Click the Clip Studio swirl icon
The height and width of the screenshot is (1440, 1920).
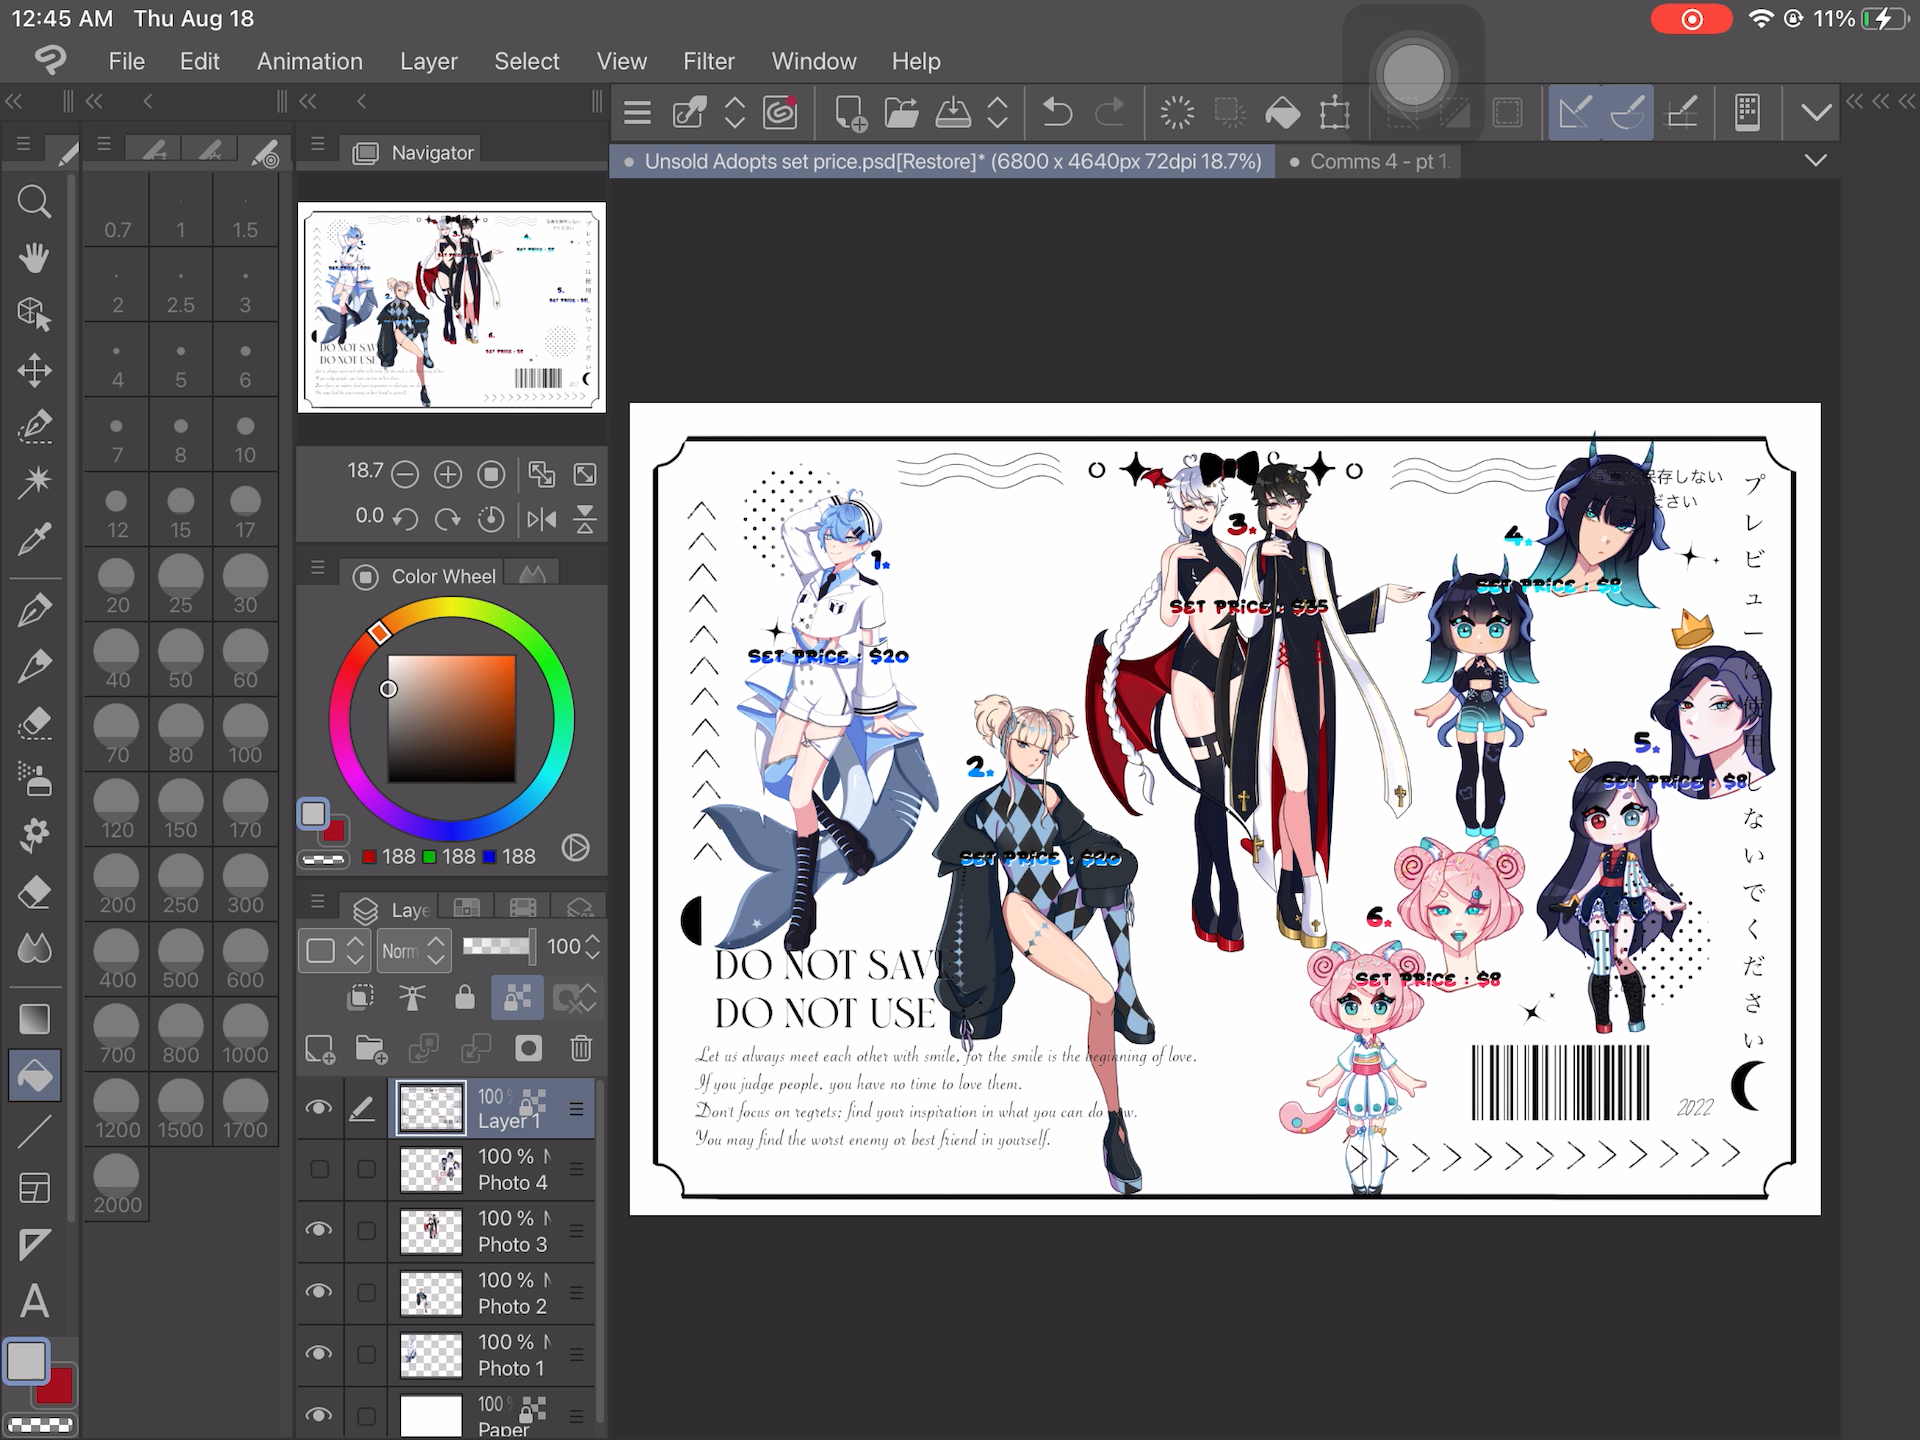coord(780,112)
